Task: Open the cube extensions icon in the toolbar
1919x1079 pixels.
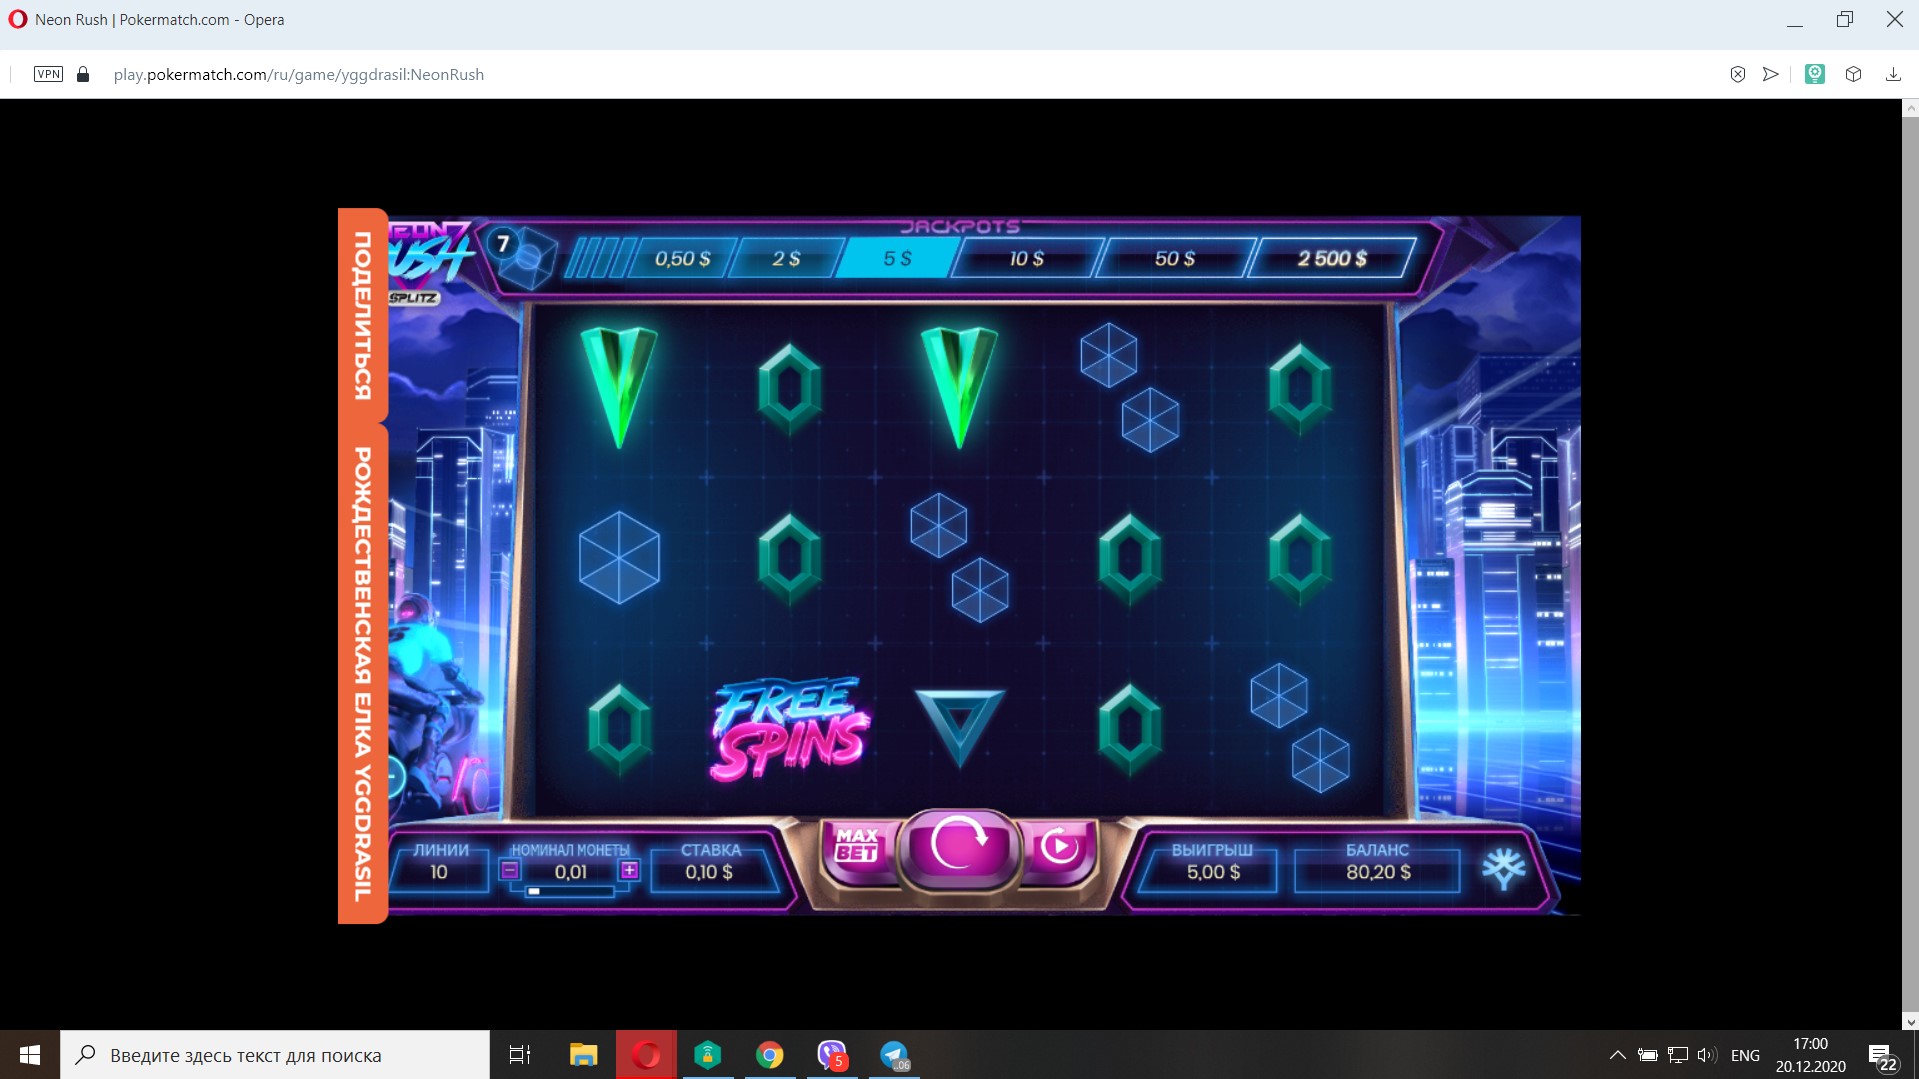Action: [x=1853, y=74]
